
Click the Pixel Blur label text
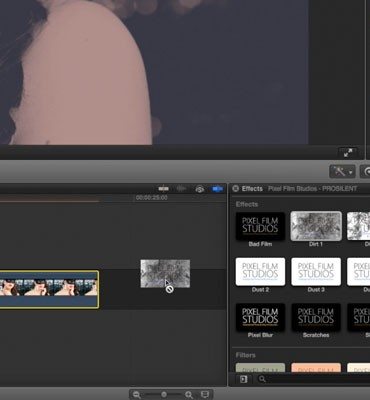click(260, 335)
